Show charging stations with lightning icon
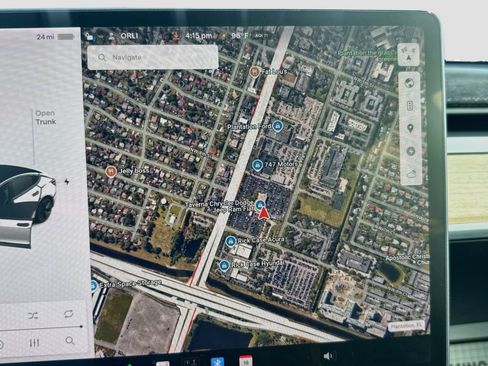 pos(411,151)
